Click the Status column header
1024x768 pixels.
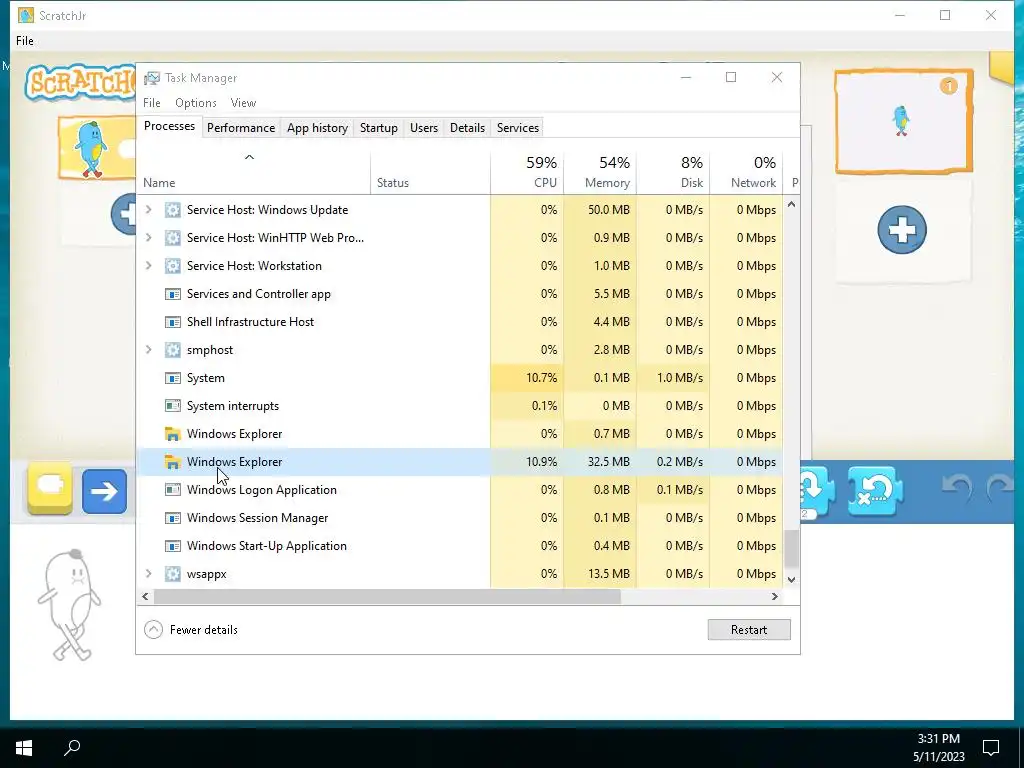click(x=430, y=173)
